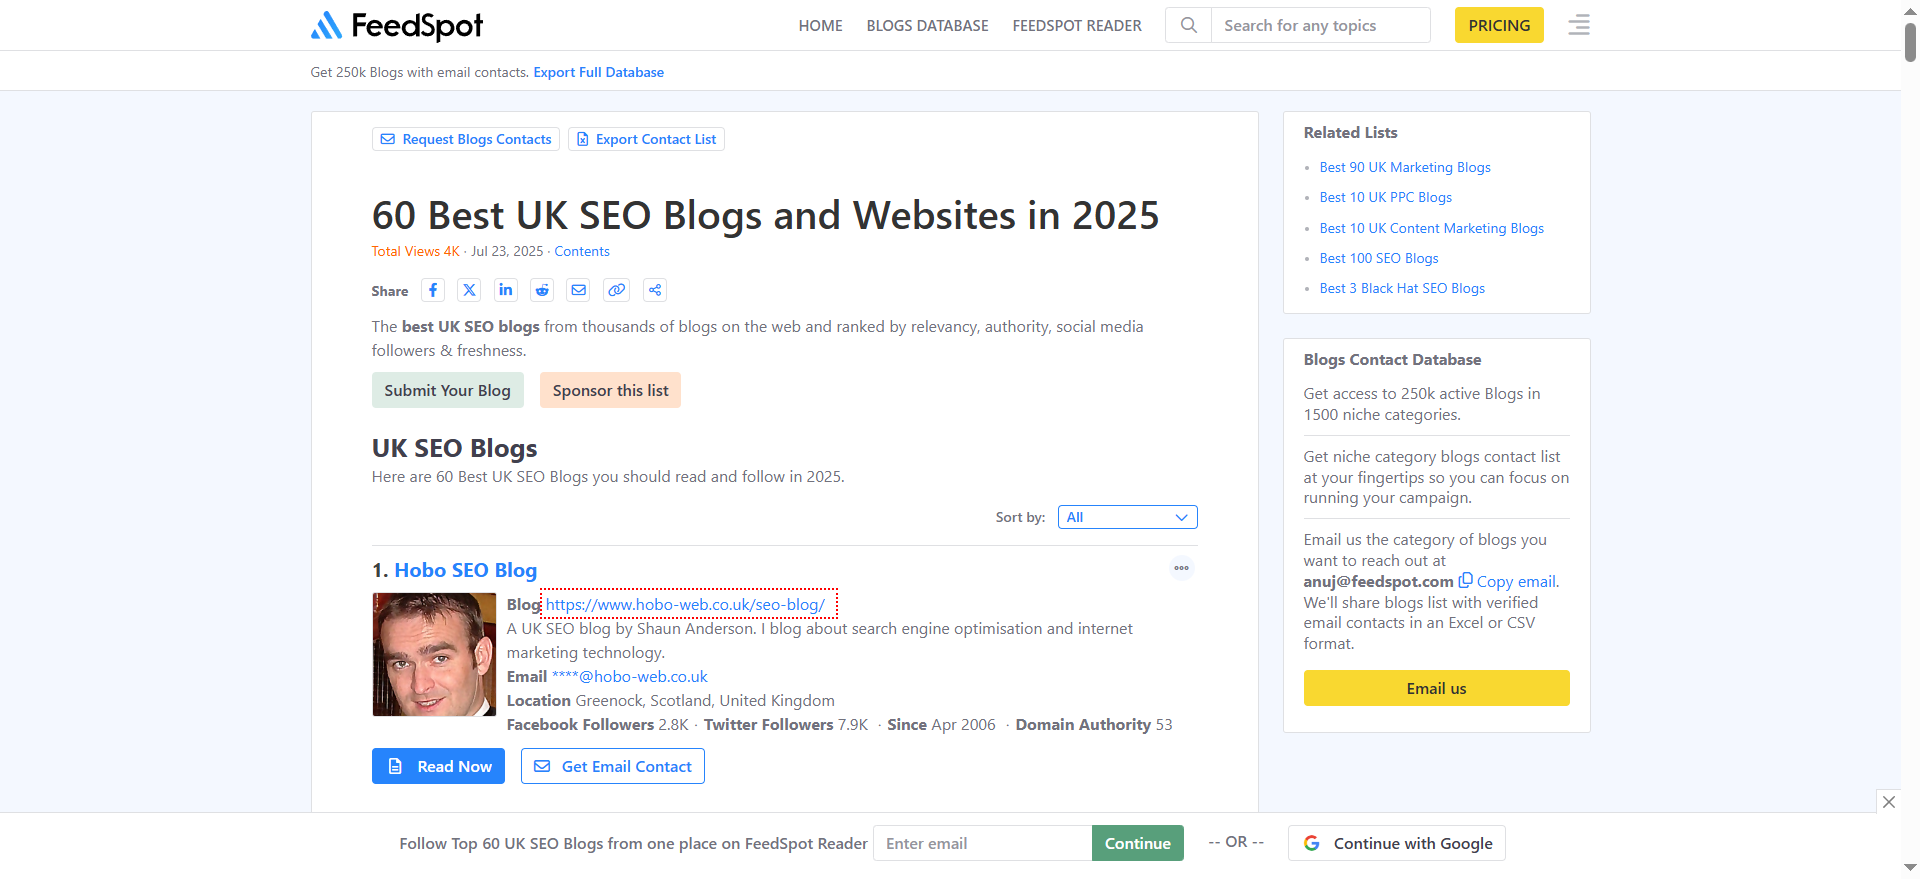Screen dimensions: 1920x879
Task: Click Submit Your Blog button
Action: 447,390
